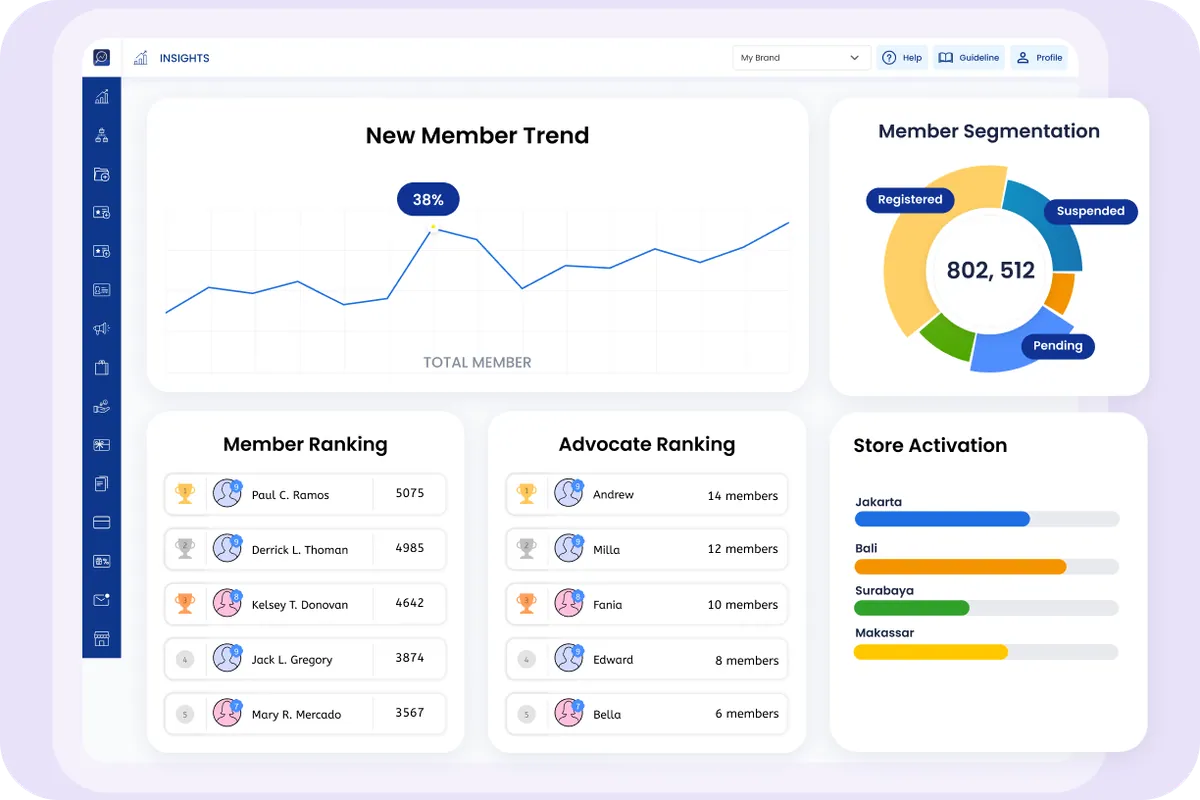
Task: Click the Makassar yellow progress bar
Action: point(931,652)
